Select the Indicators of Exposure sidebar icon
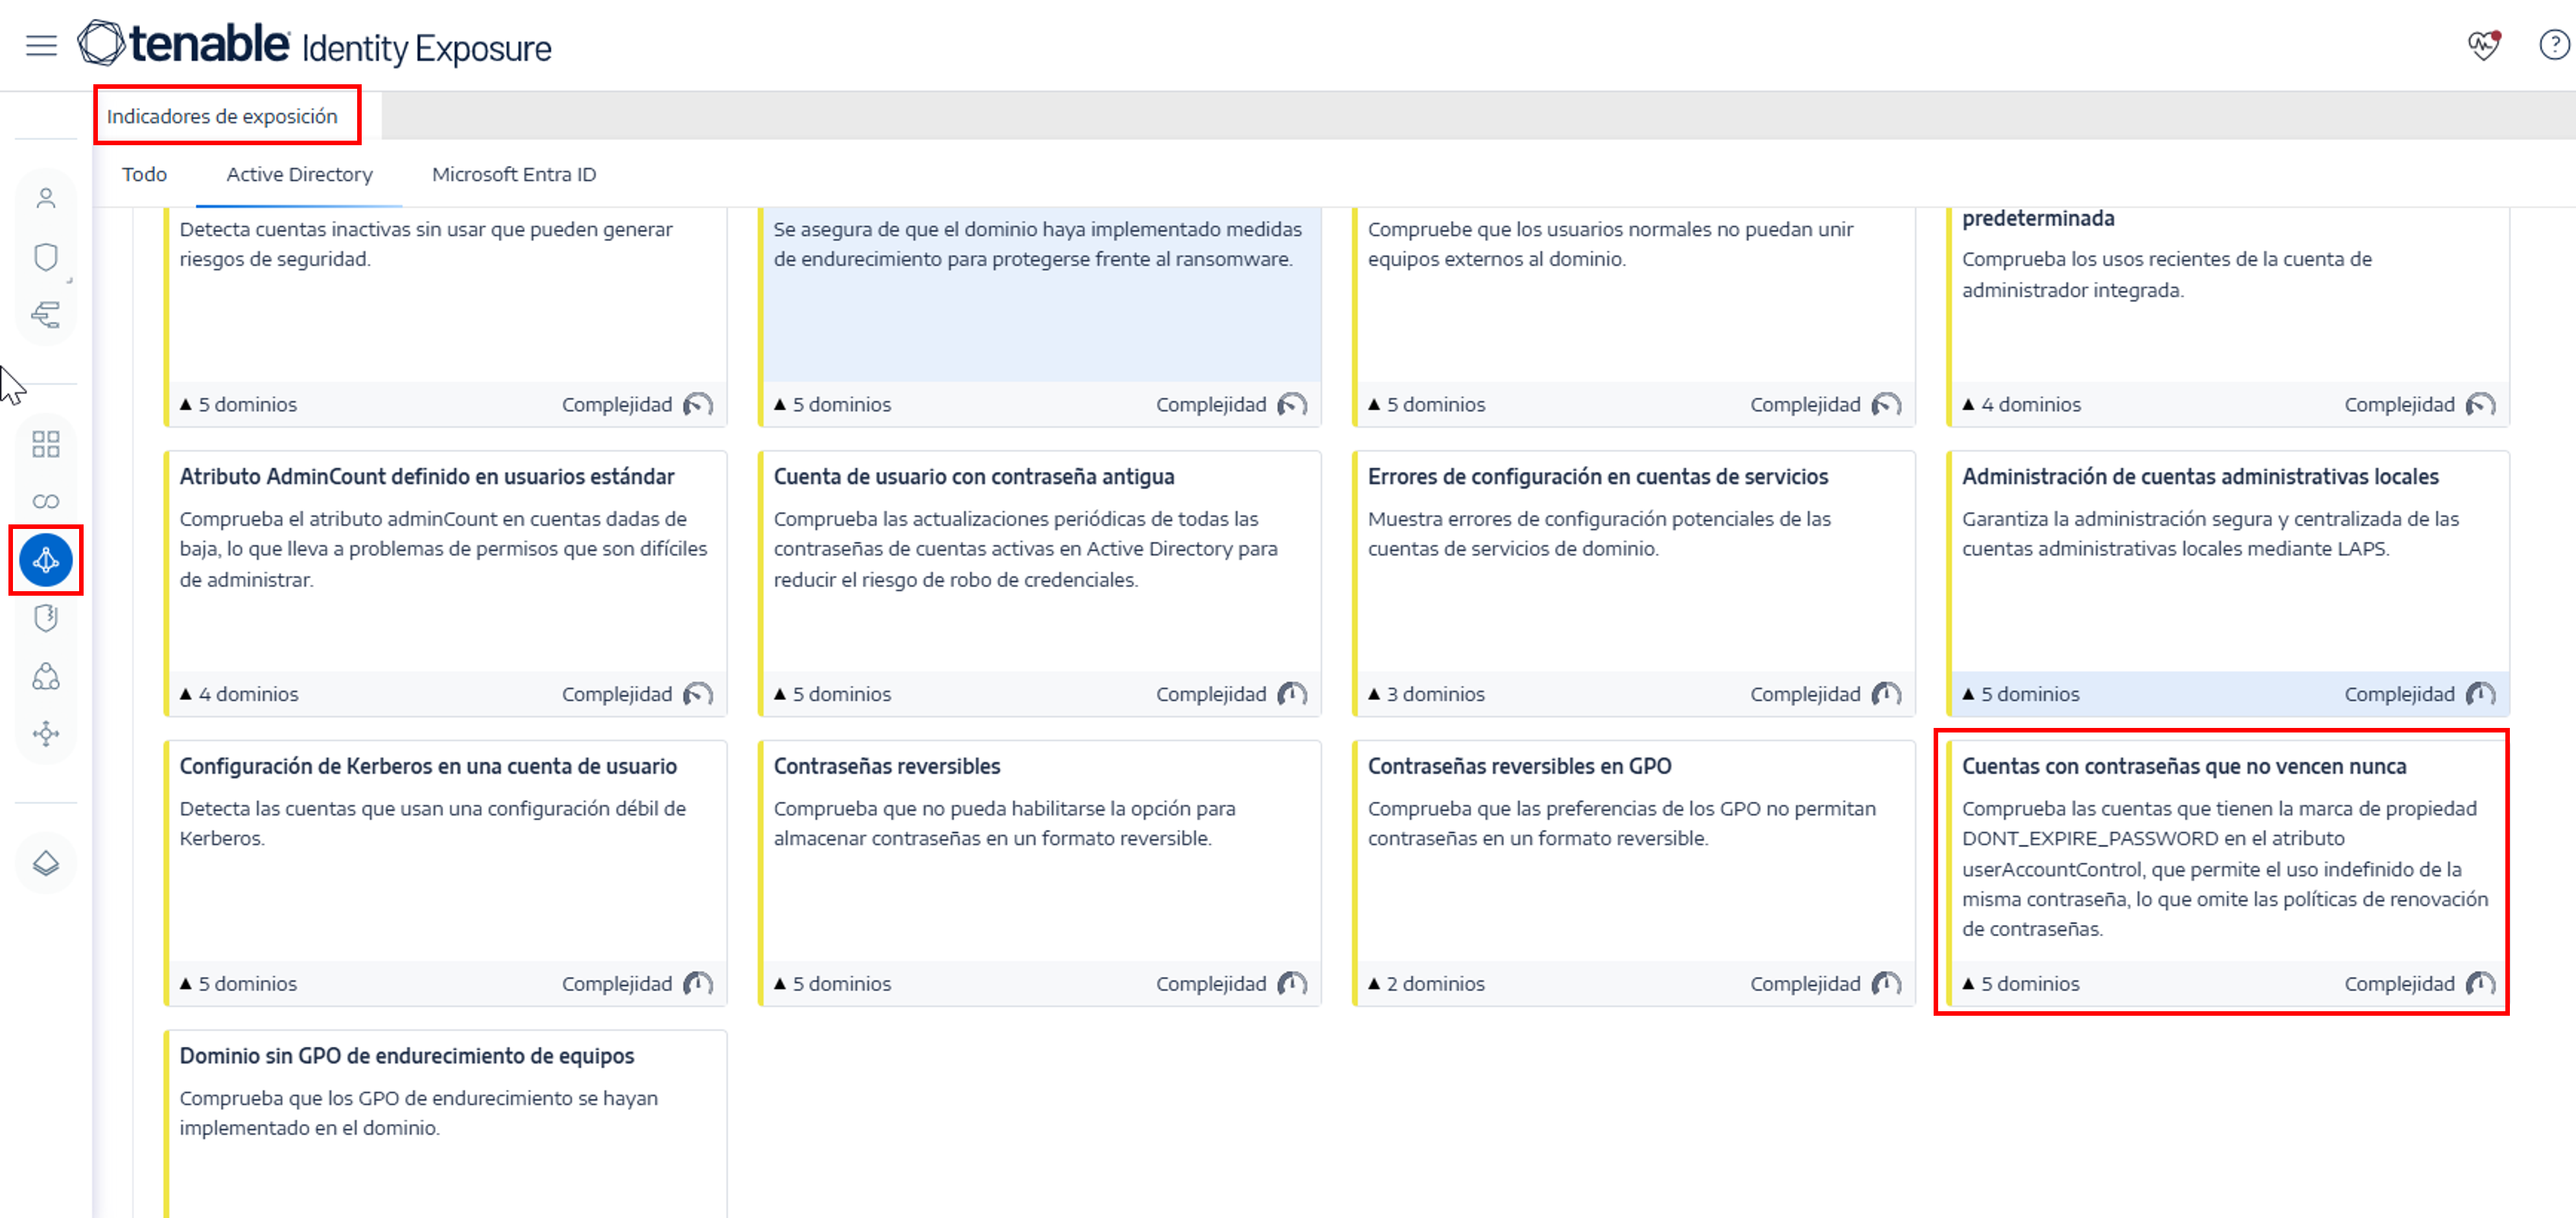The image size is (2576, 1218). [x=46, y=560]
